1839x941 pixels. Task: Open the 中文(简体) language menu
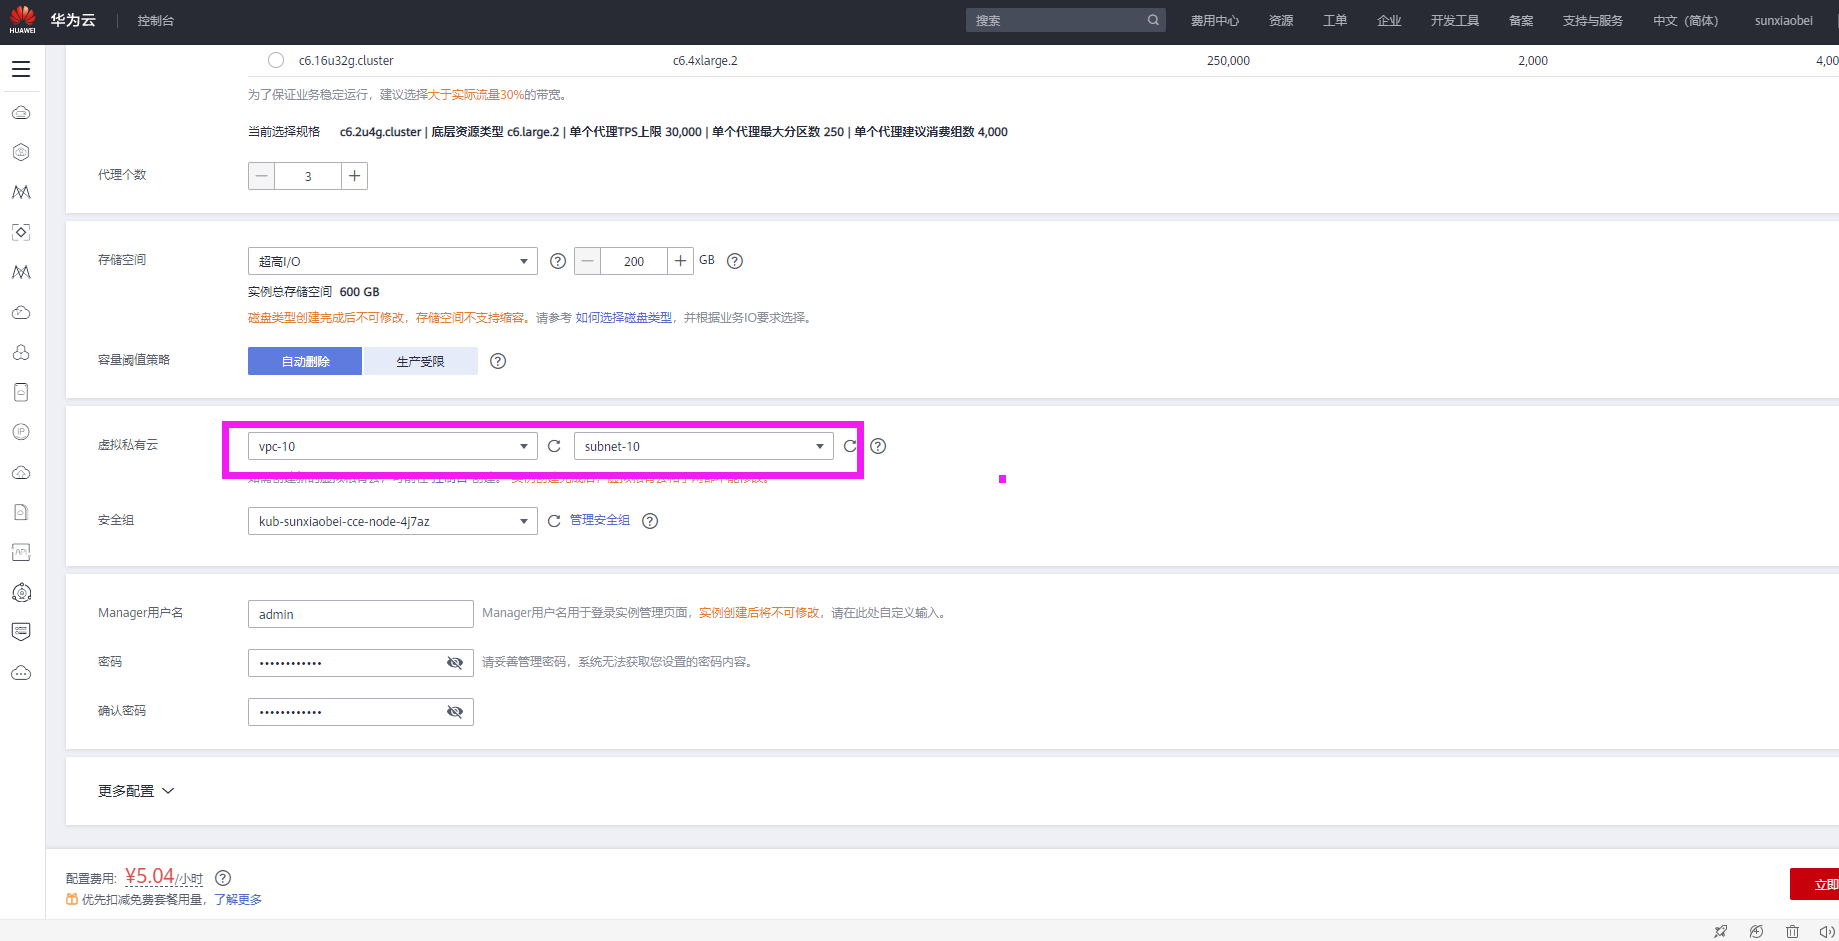(1685, 20)
